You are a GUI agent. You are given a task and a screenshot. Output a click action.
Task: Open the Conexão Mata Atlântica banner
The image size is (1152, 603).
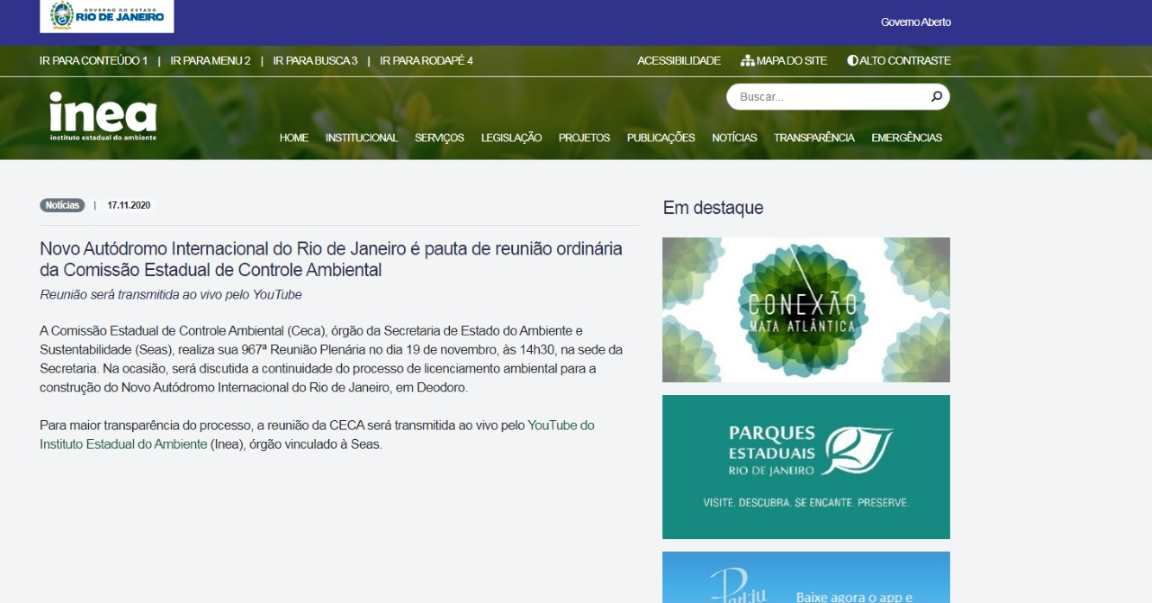tap(805, 310)
